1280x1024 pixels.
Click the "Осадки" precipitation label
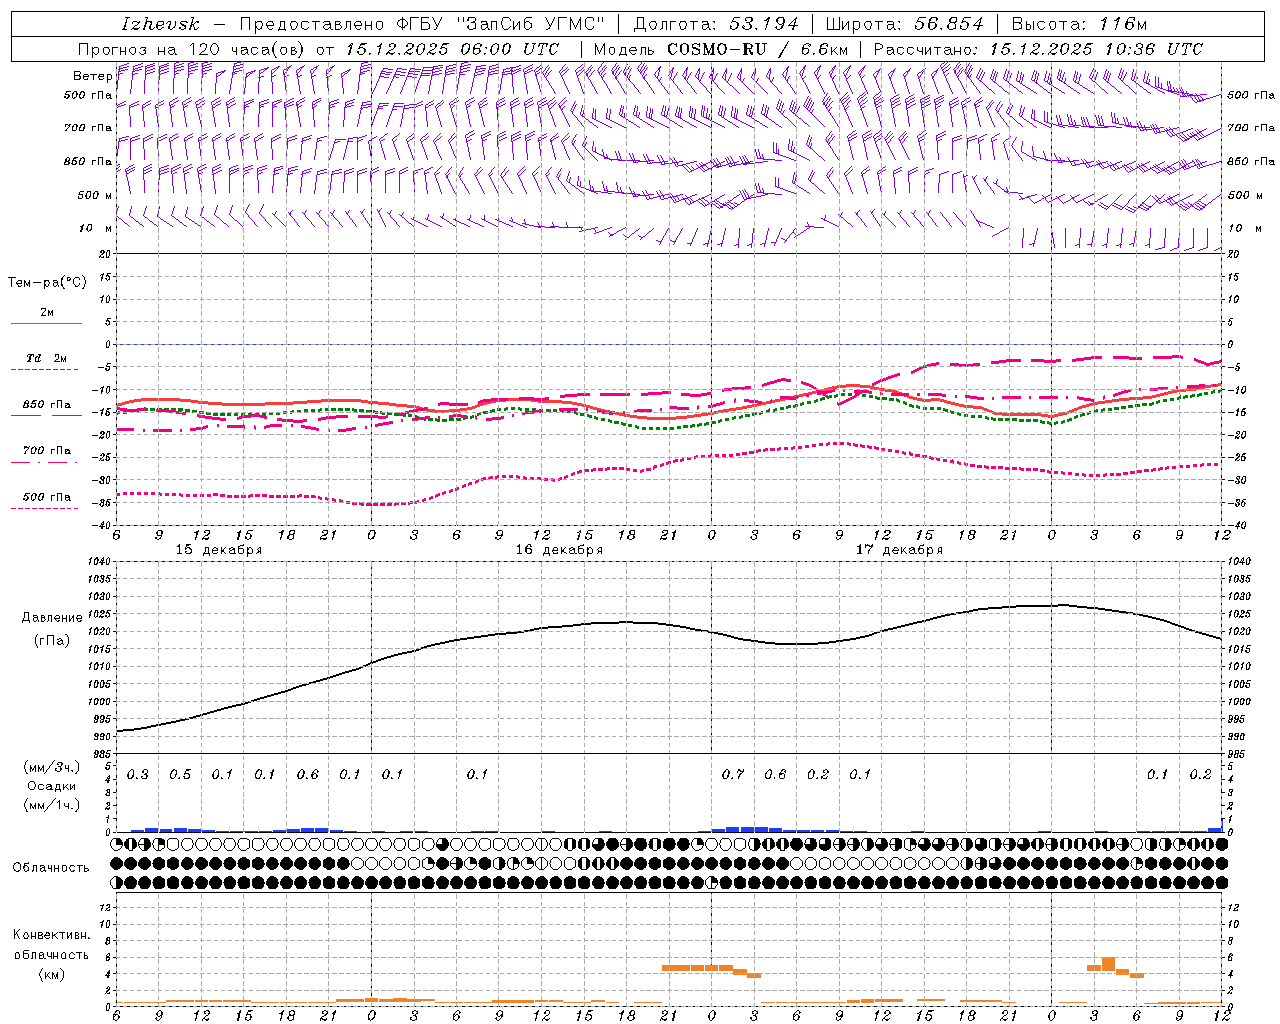(x=51, y=786)
